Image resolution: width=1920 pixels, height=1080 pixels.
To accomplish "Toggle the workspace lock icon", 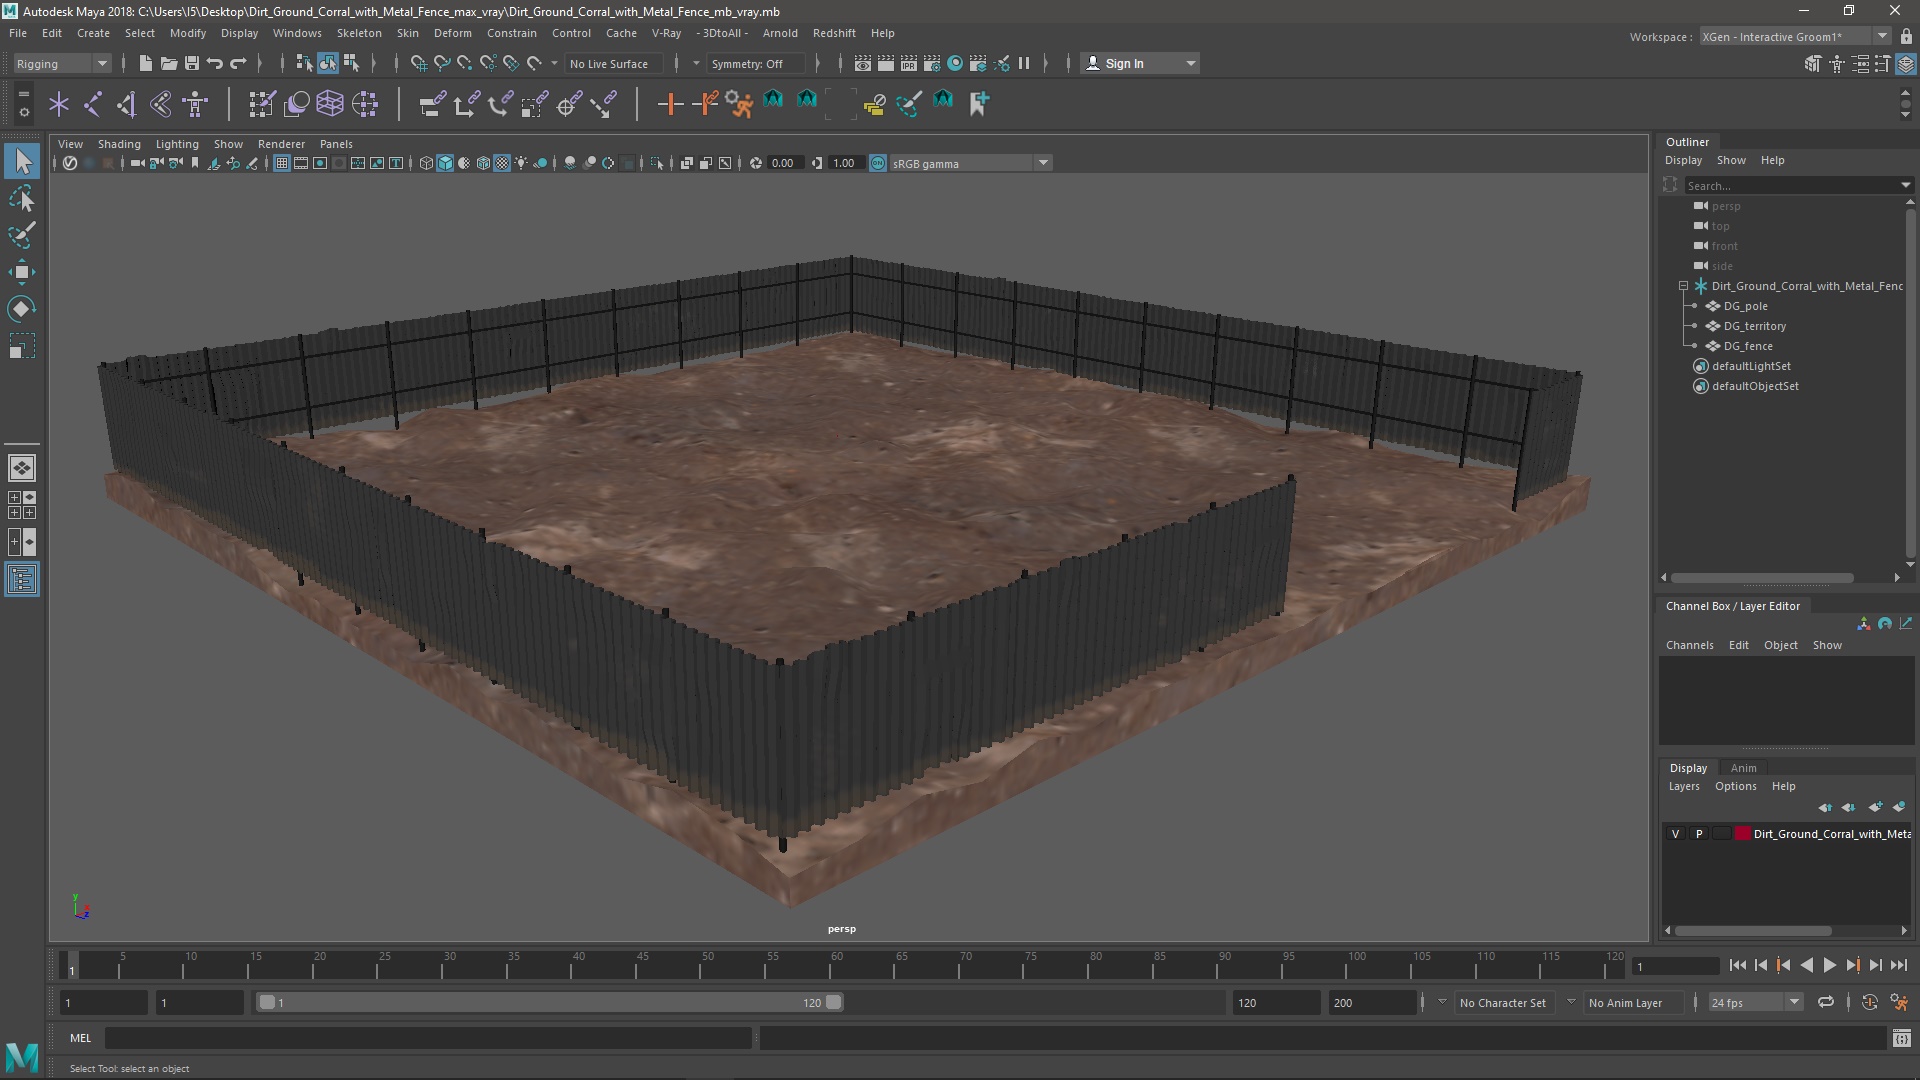I will click(1906, 36).
